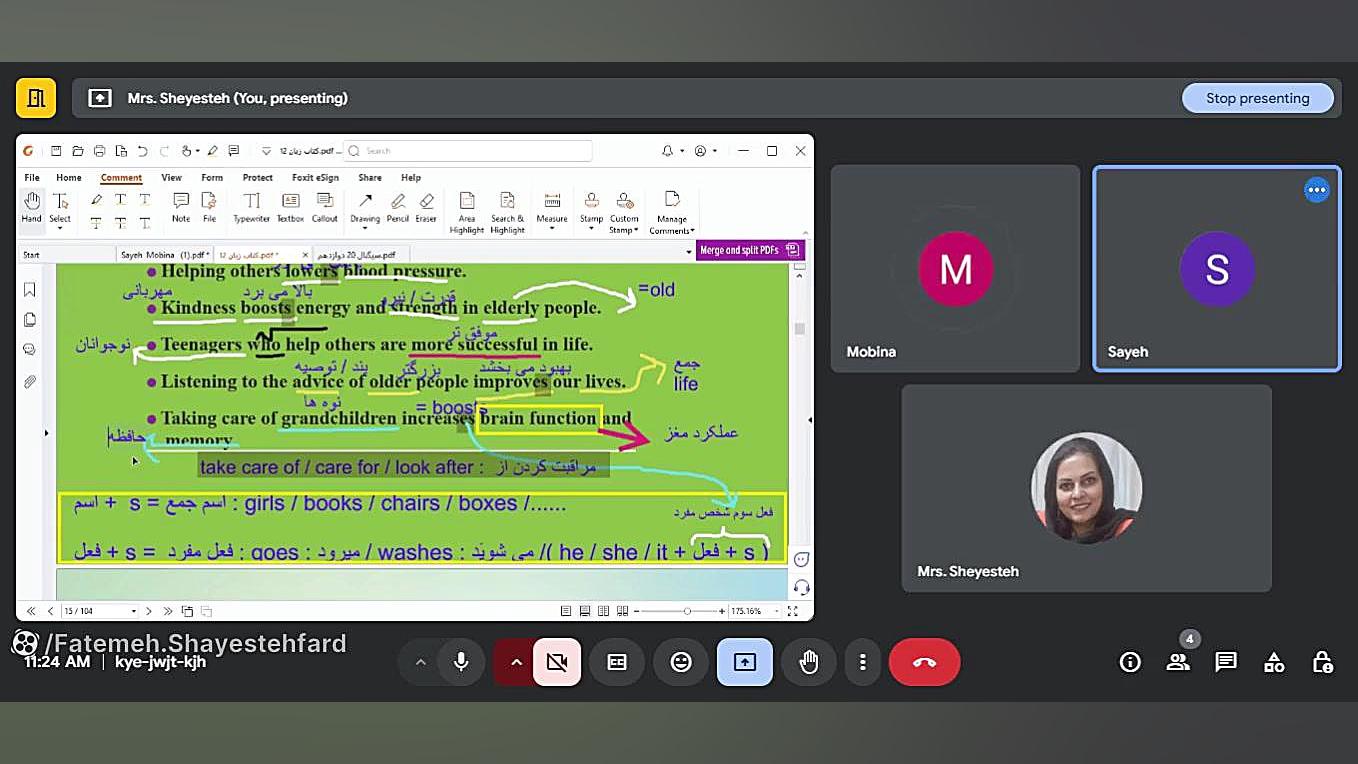The width and height of the screenshot is (1358, 764).
Task: Expand the Select tool dropdown
Action: tap(60, 229)
